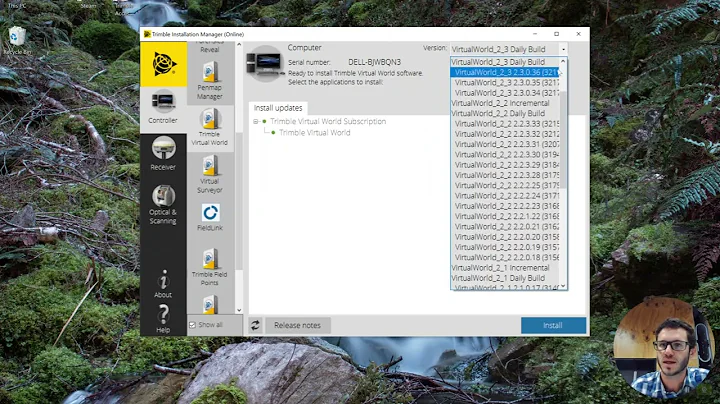
Task: Close Trimble Installation Manager window
Action: 579,34
